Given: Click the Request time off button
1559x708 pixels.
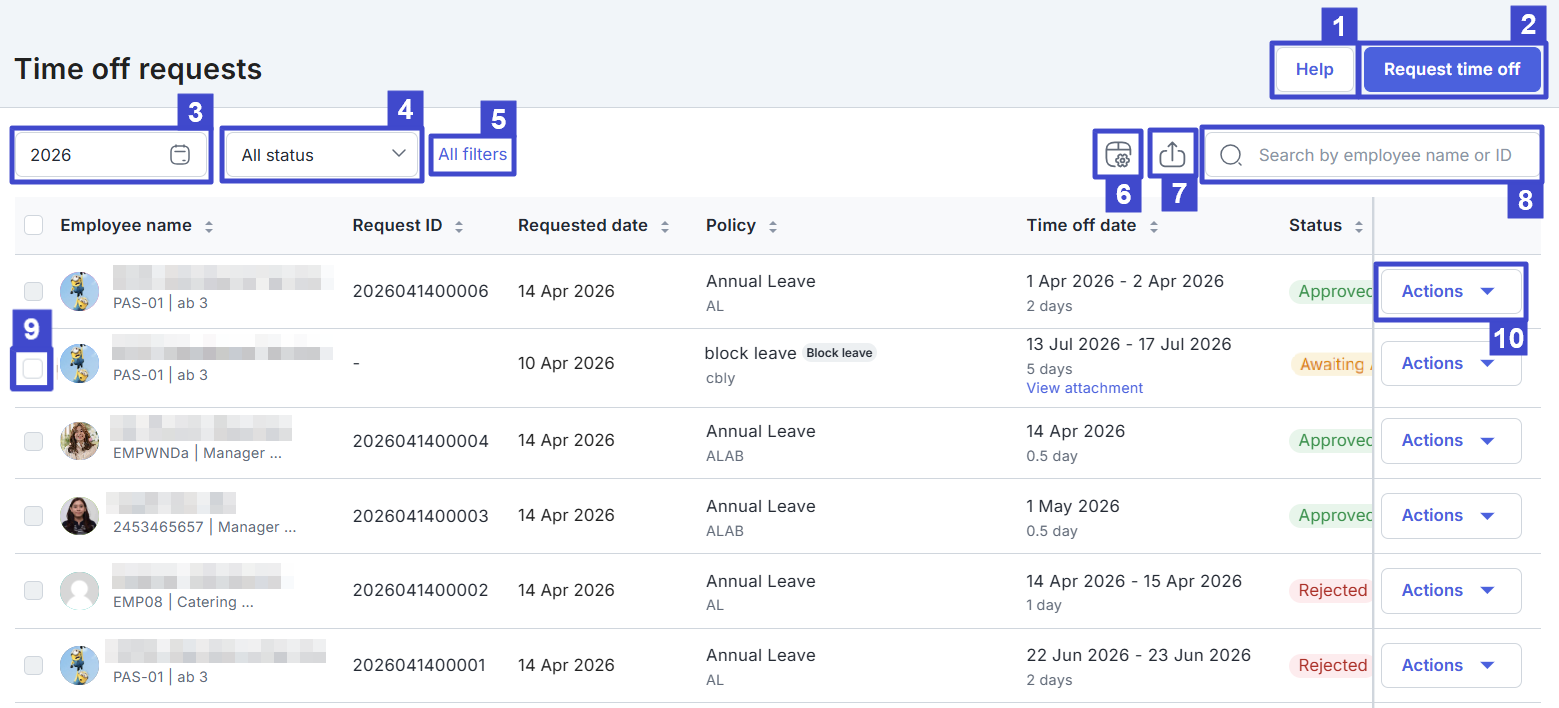Looking at the screenshot, I should (x=1451, y=69).
